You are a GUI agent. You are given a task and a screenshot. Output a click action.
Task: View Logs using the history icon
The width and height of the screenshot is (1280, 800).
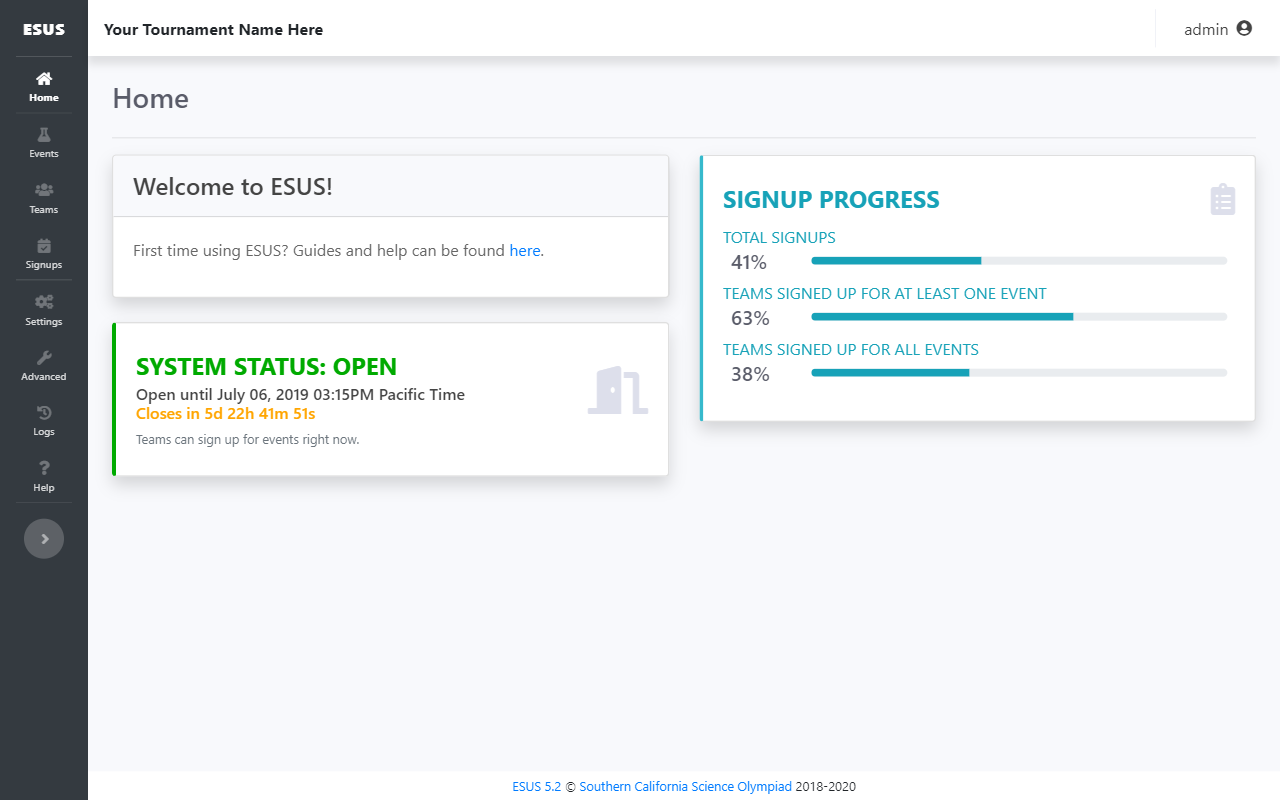[x=44, y=413]
